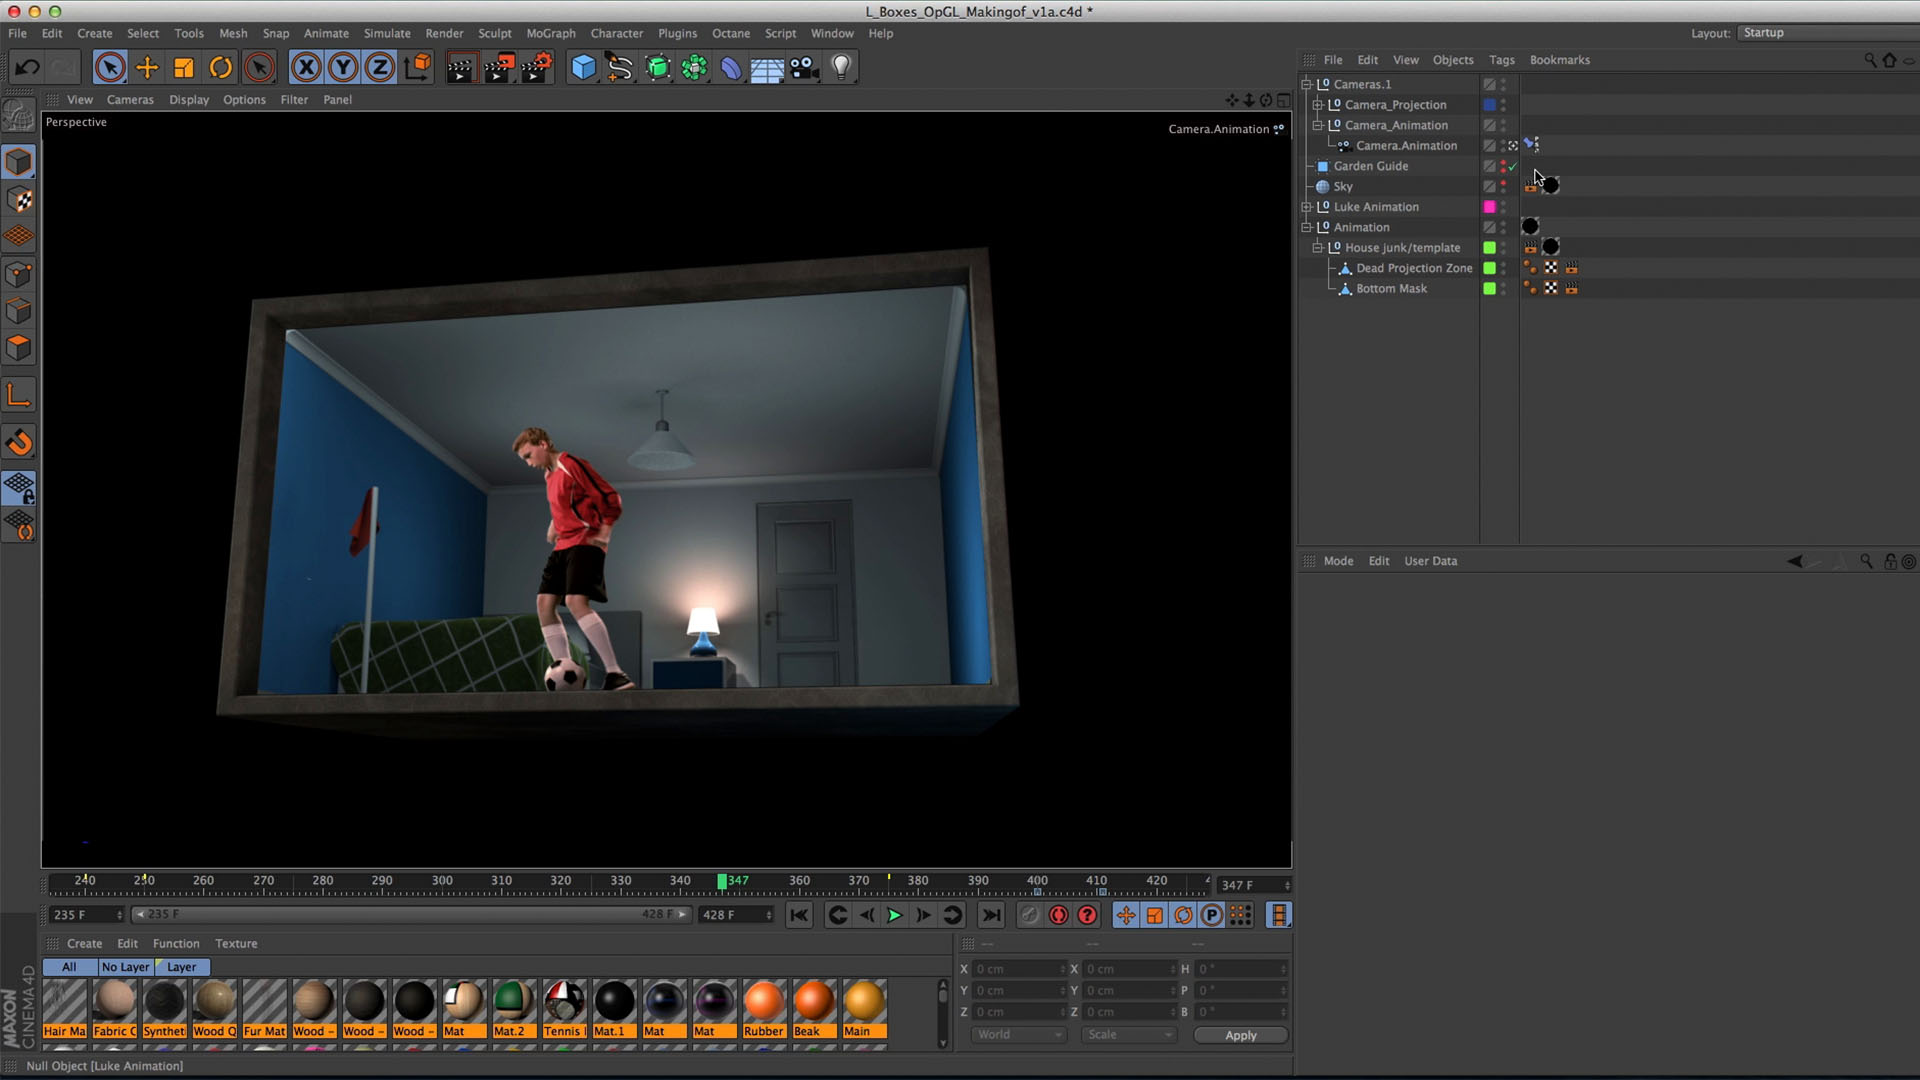Open the Edit Render Settings icon
This screenshot has width=1920, height=1080.
[536, 68]
